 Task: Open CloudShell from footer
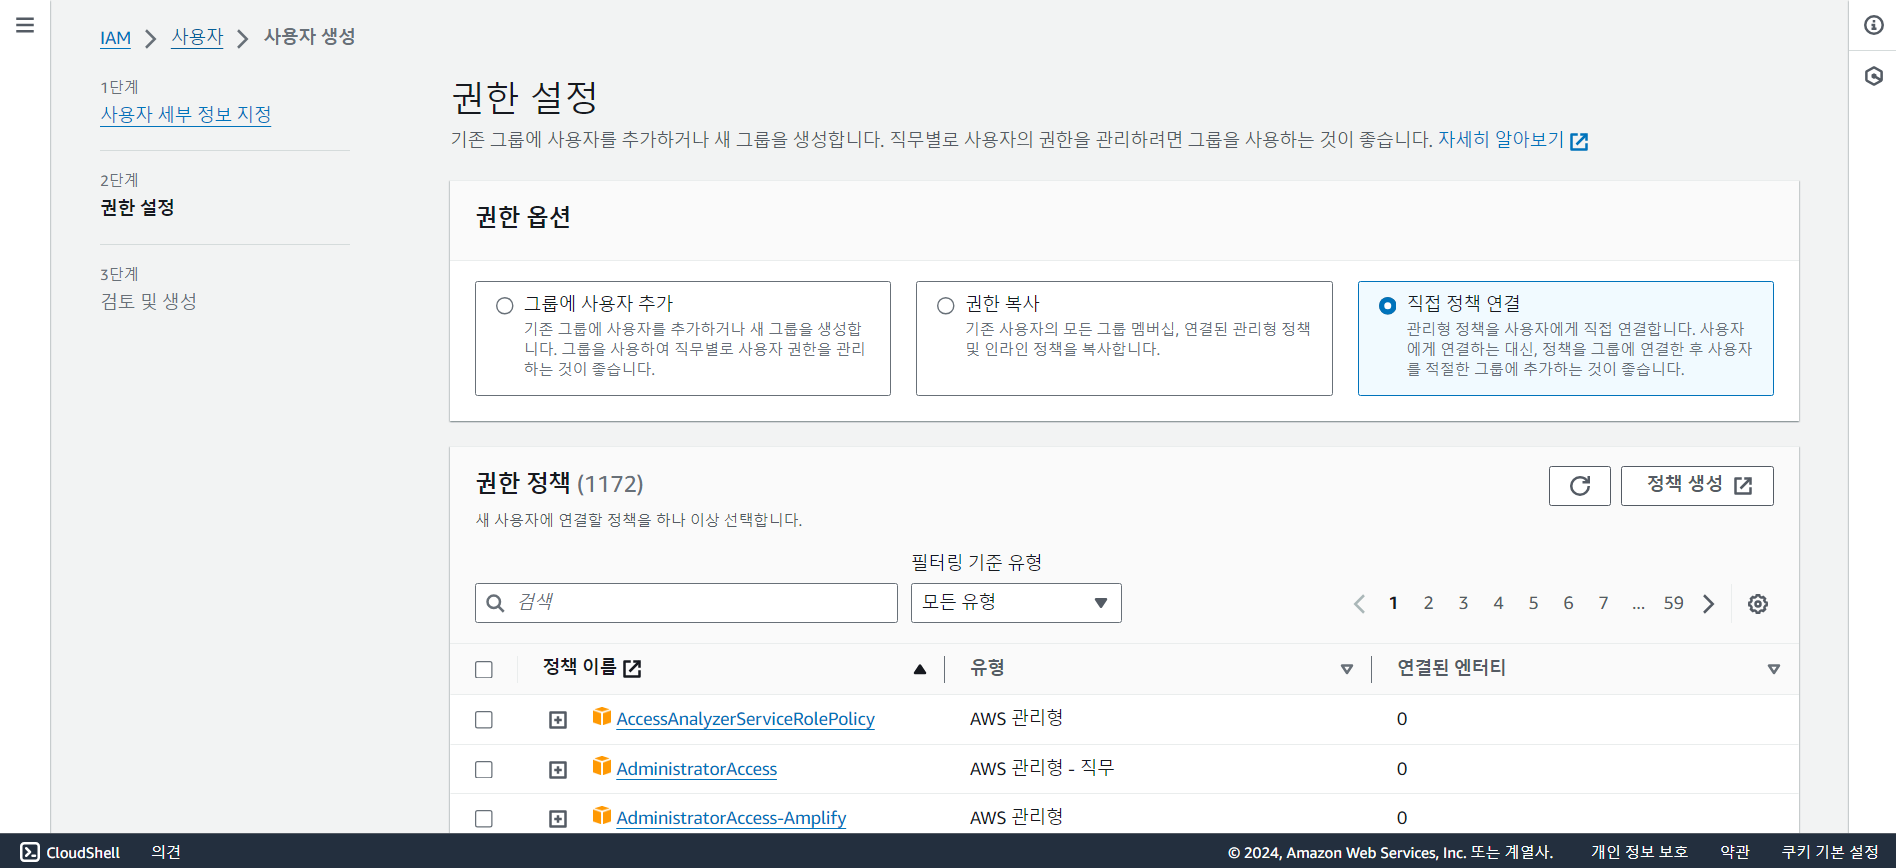tap(70, 852)
